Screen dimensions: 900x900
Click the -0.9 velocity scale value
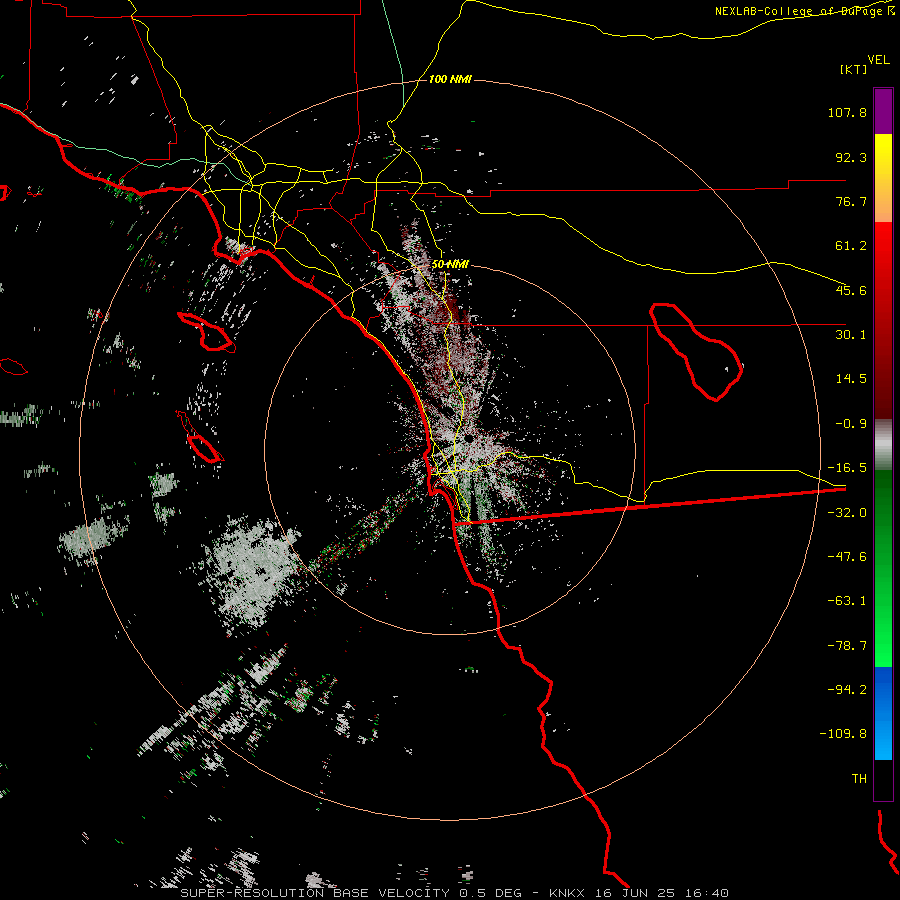coord(851,424)
